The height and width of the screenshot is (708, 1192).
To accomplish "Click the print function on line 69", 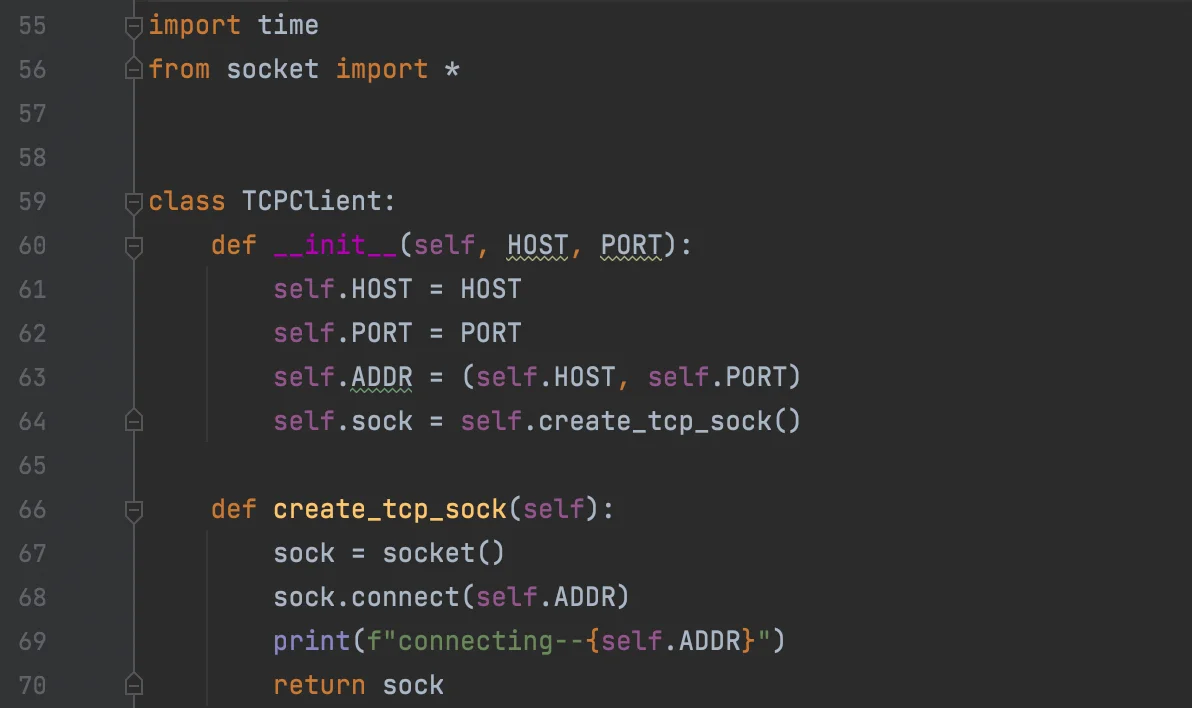I will tap(312, 642).
